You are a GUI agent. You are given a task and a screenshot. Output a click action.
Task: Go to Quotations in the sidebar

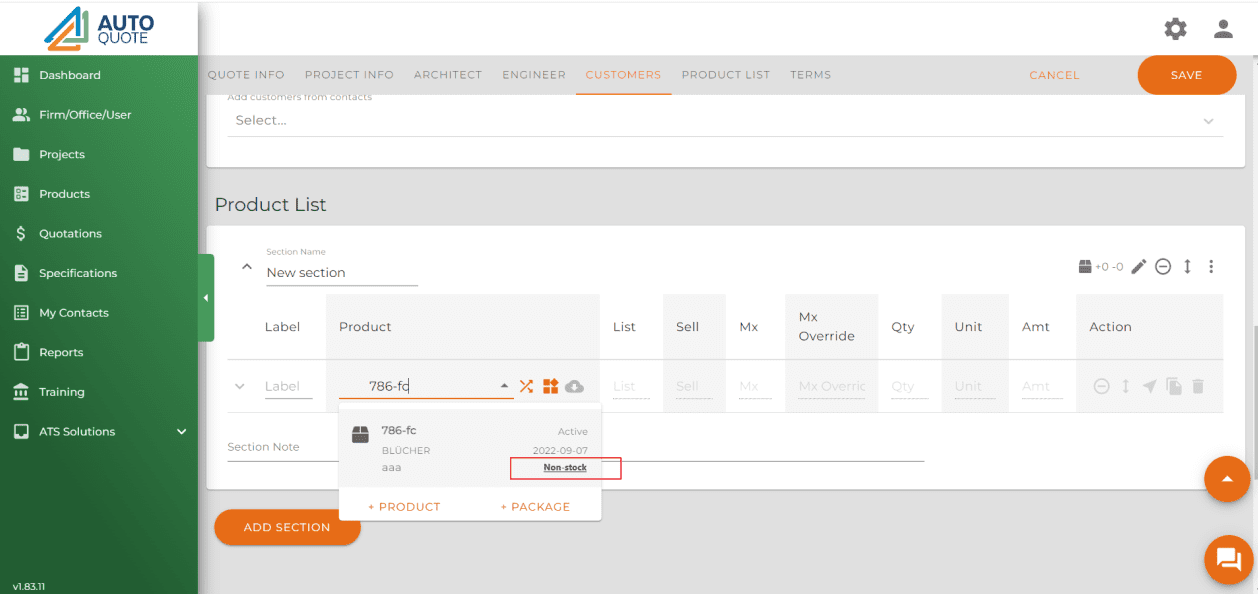tap(70, 234)
